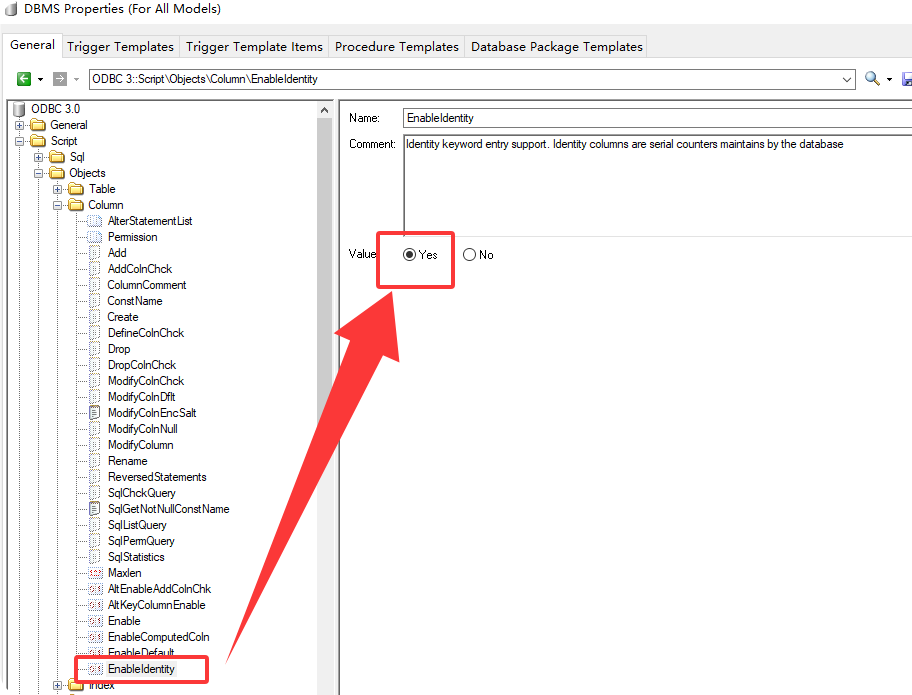Expand the Table folder node

click(58, 189)
